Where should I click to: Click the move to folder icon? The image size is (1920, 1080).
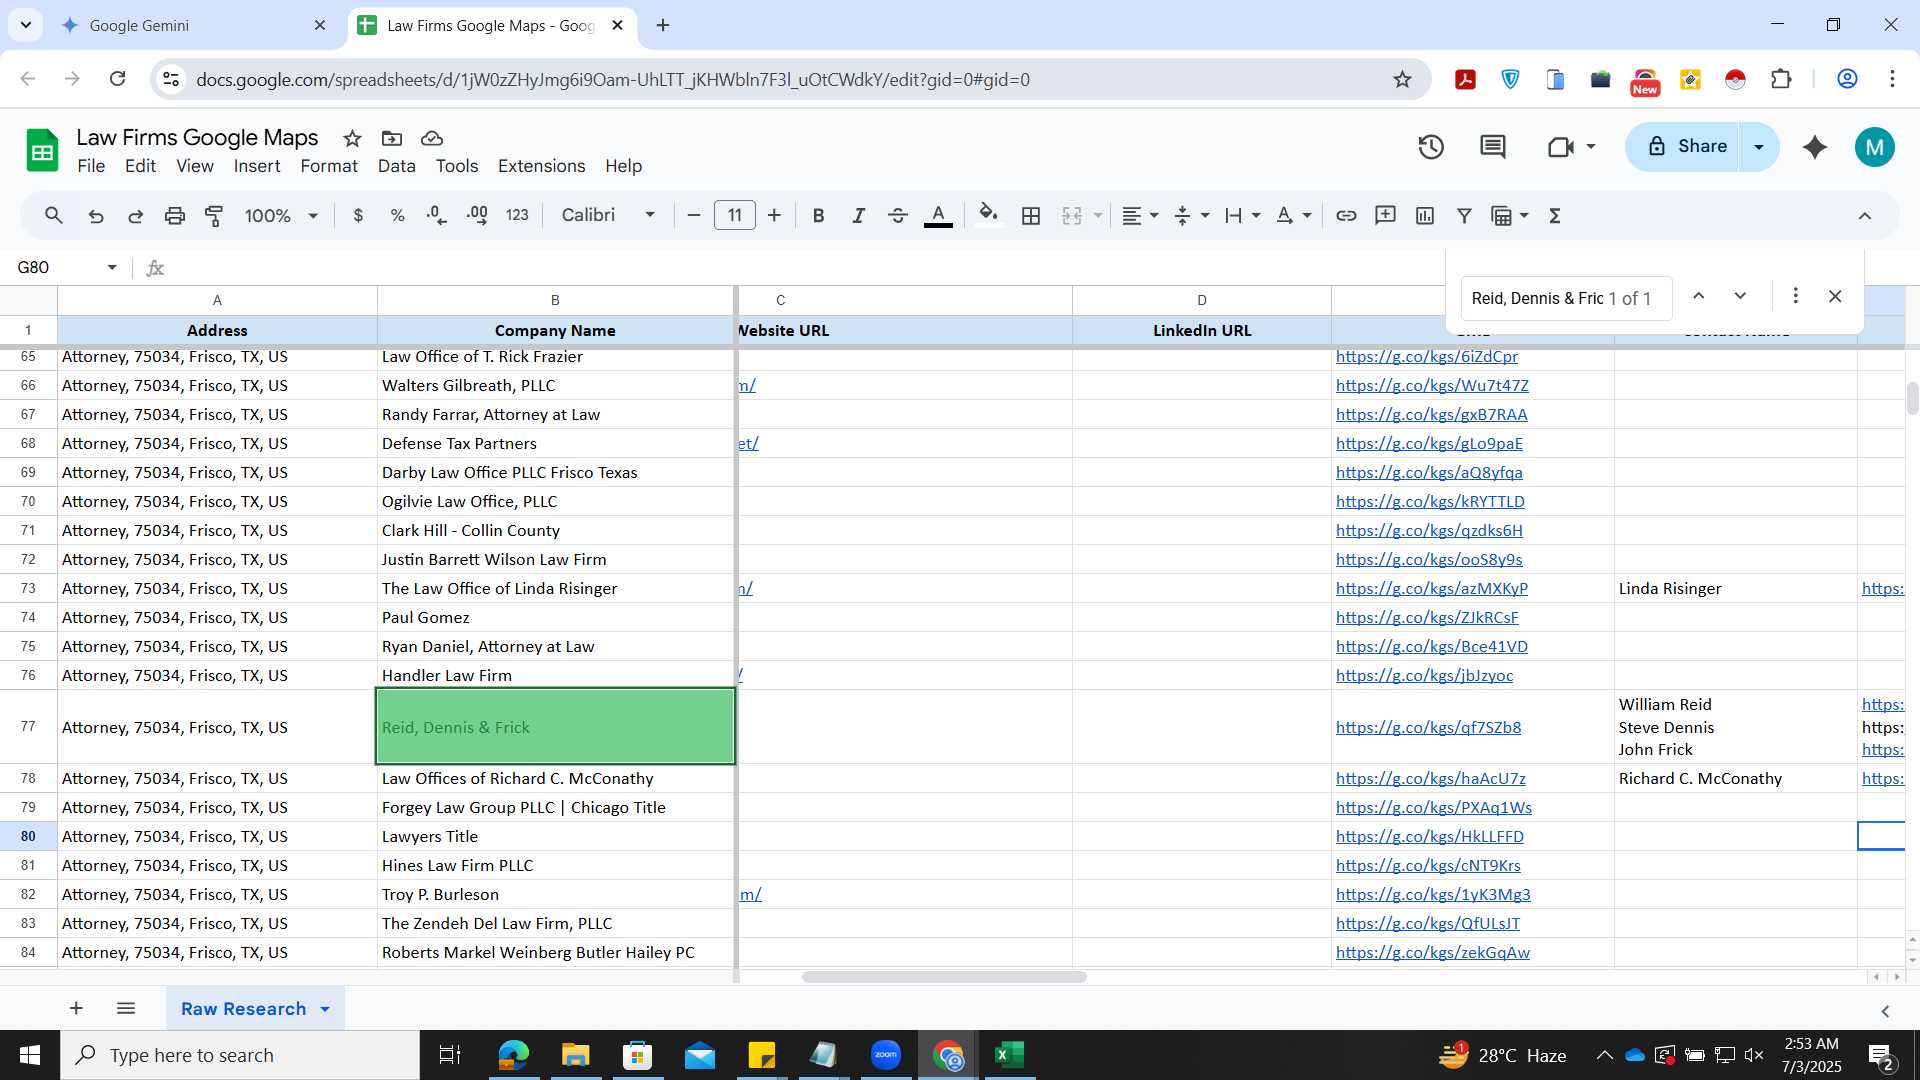(392, 138)
